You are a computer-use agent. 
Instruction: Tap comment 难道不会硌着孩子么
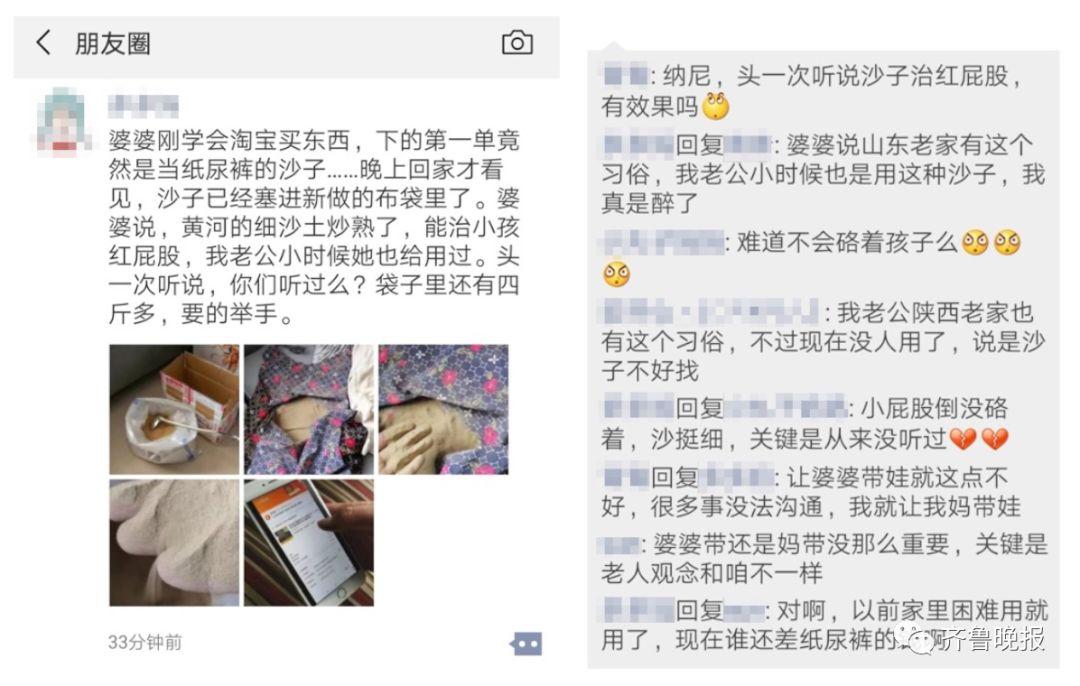tap(813, 258)
